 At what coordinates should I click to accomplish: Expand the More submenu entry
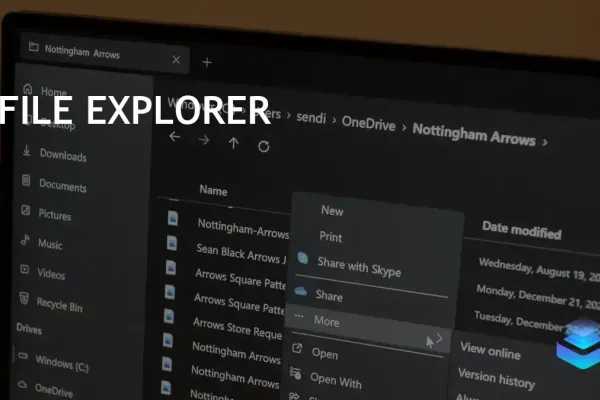tap(367, 327)
